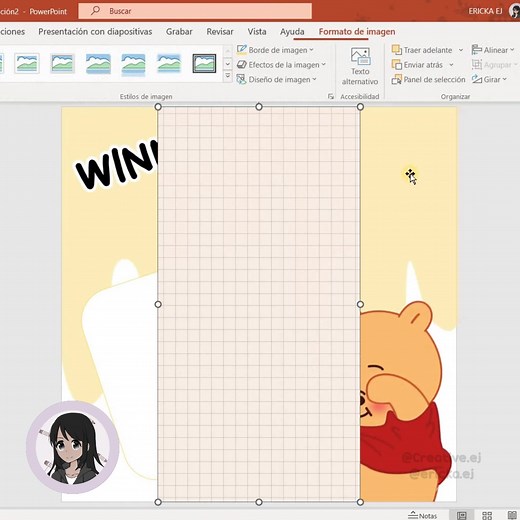Click the Efectos de la imagen icon
The height and width of the screenshot is (520, 520).
(241, 65)
